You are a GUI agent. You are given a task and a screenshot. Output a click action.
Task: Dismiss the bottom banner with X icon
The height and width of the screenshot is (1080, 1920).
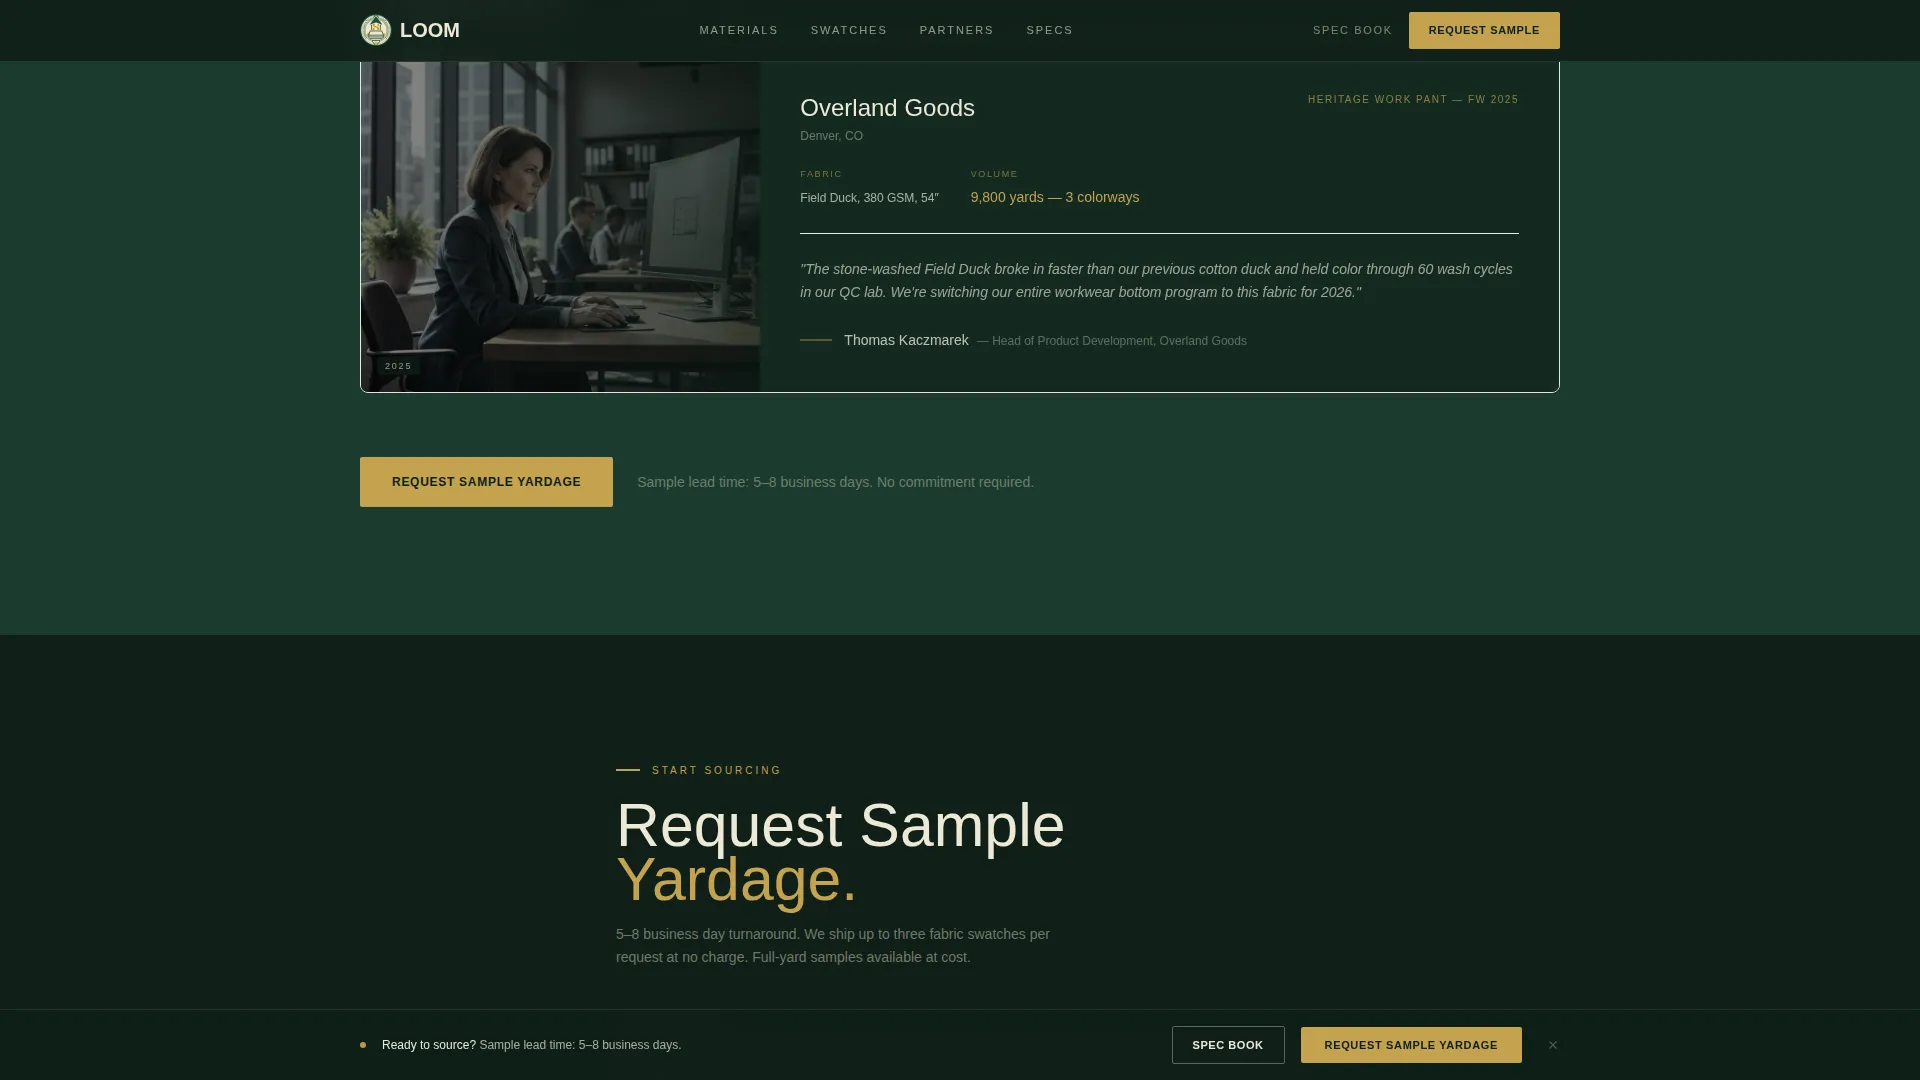[x=1553, y=1045]
